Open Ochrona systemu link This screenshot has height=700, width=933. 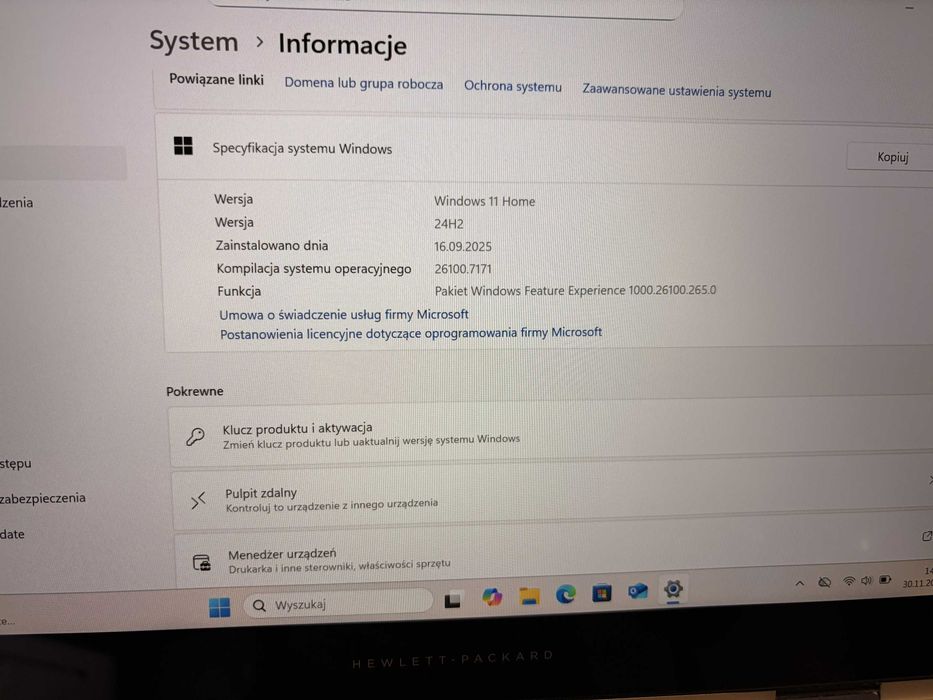[x=513, y=86]
